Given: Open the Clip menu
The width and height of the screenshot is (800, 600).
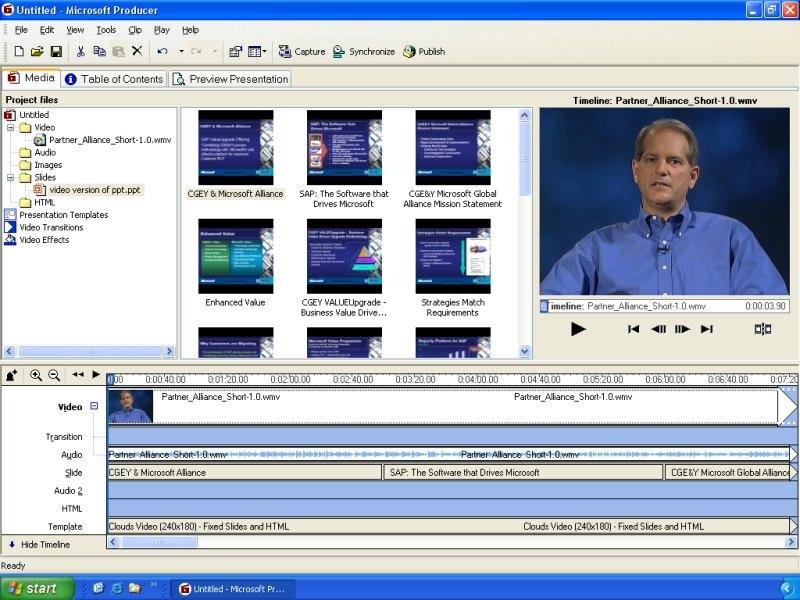Looking at the screenshot, I should point(135,30).
